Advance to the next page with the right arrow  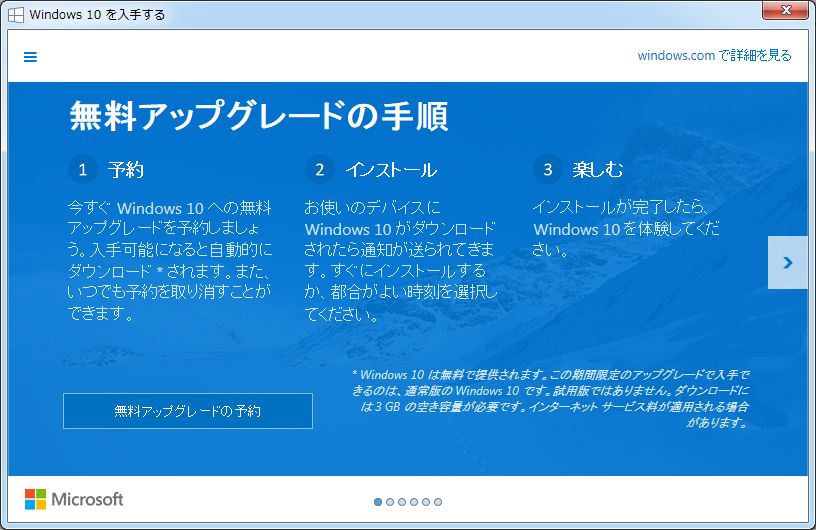tap(787, 262)
